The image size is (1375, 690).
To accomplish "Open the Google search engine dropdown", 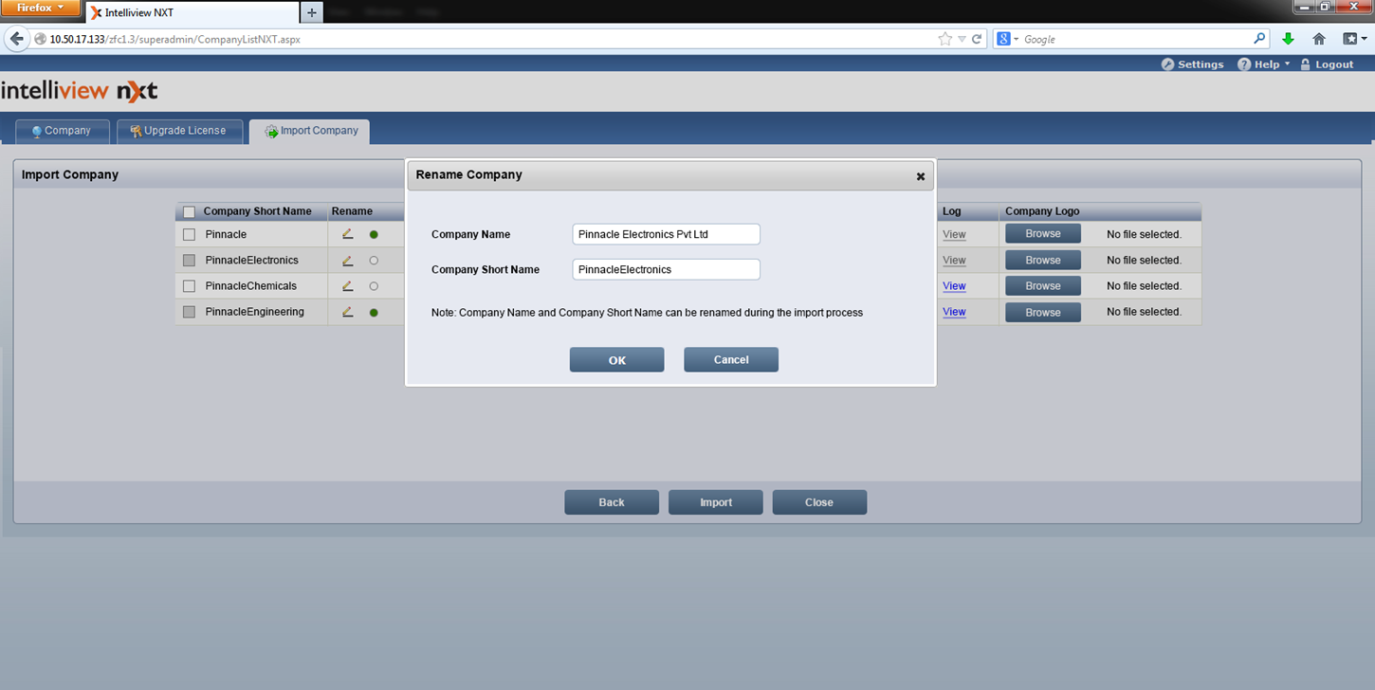I will click(1009, 39).
